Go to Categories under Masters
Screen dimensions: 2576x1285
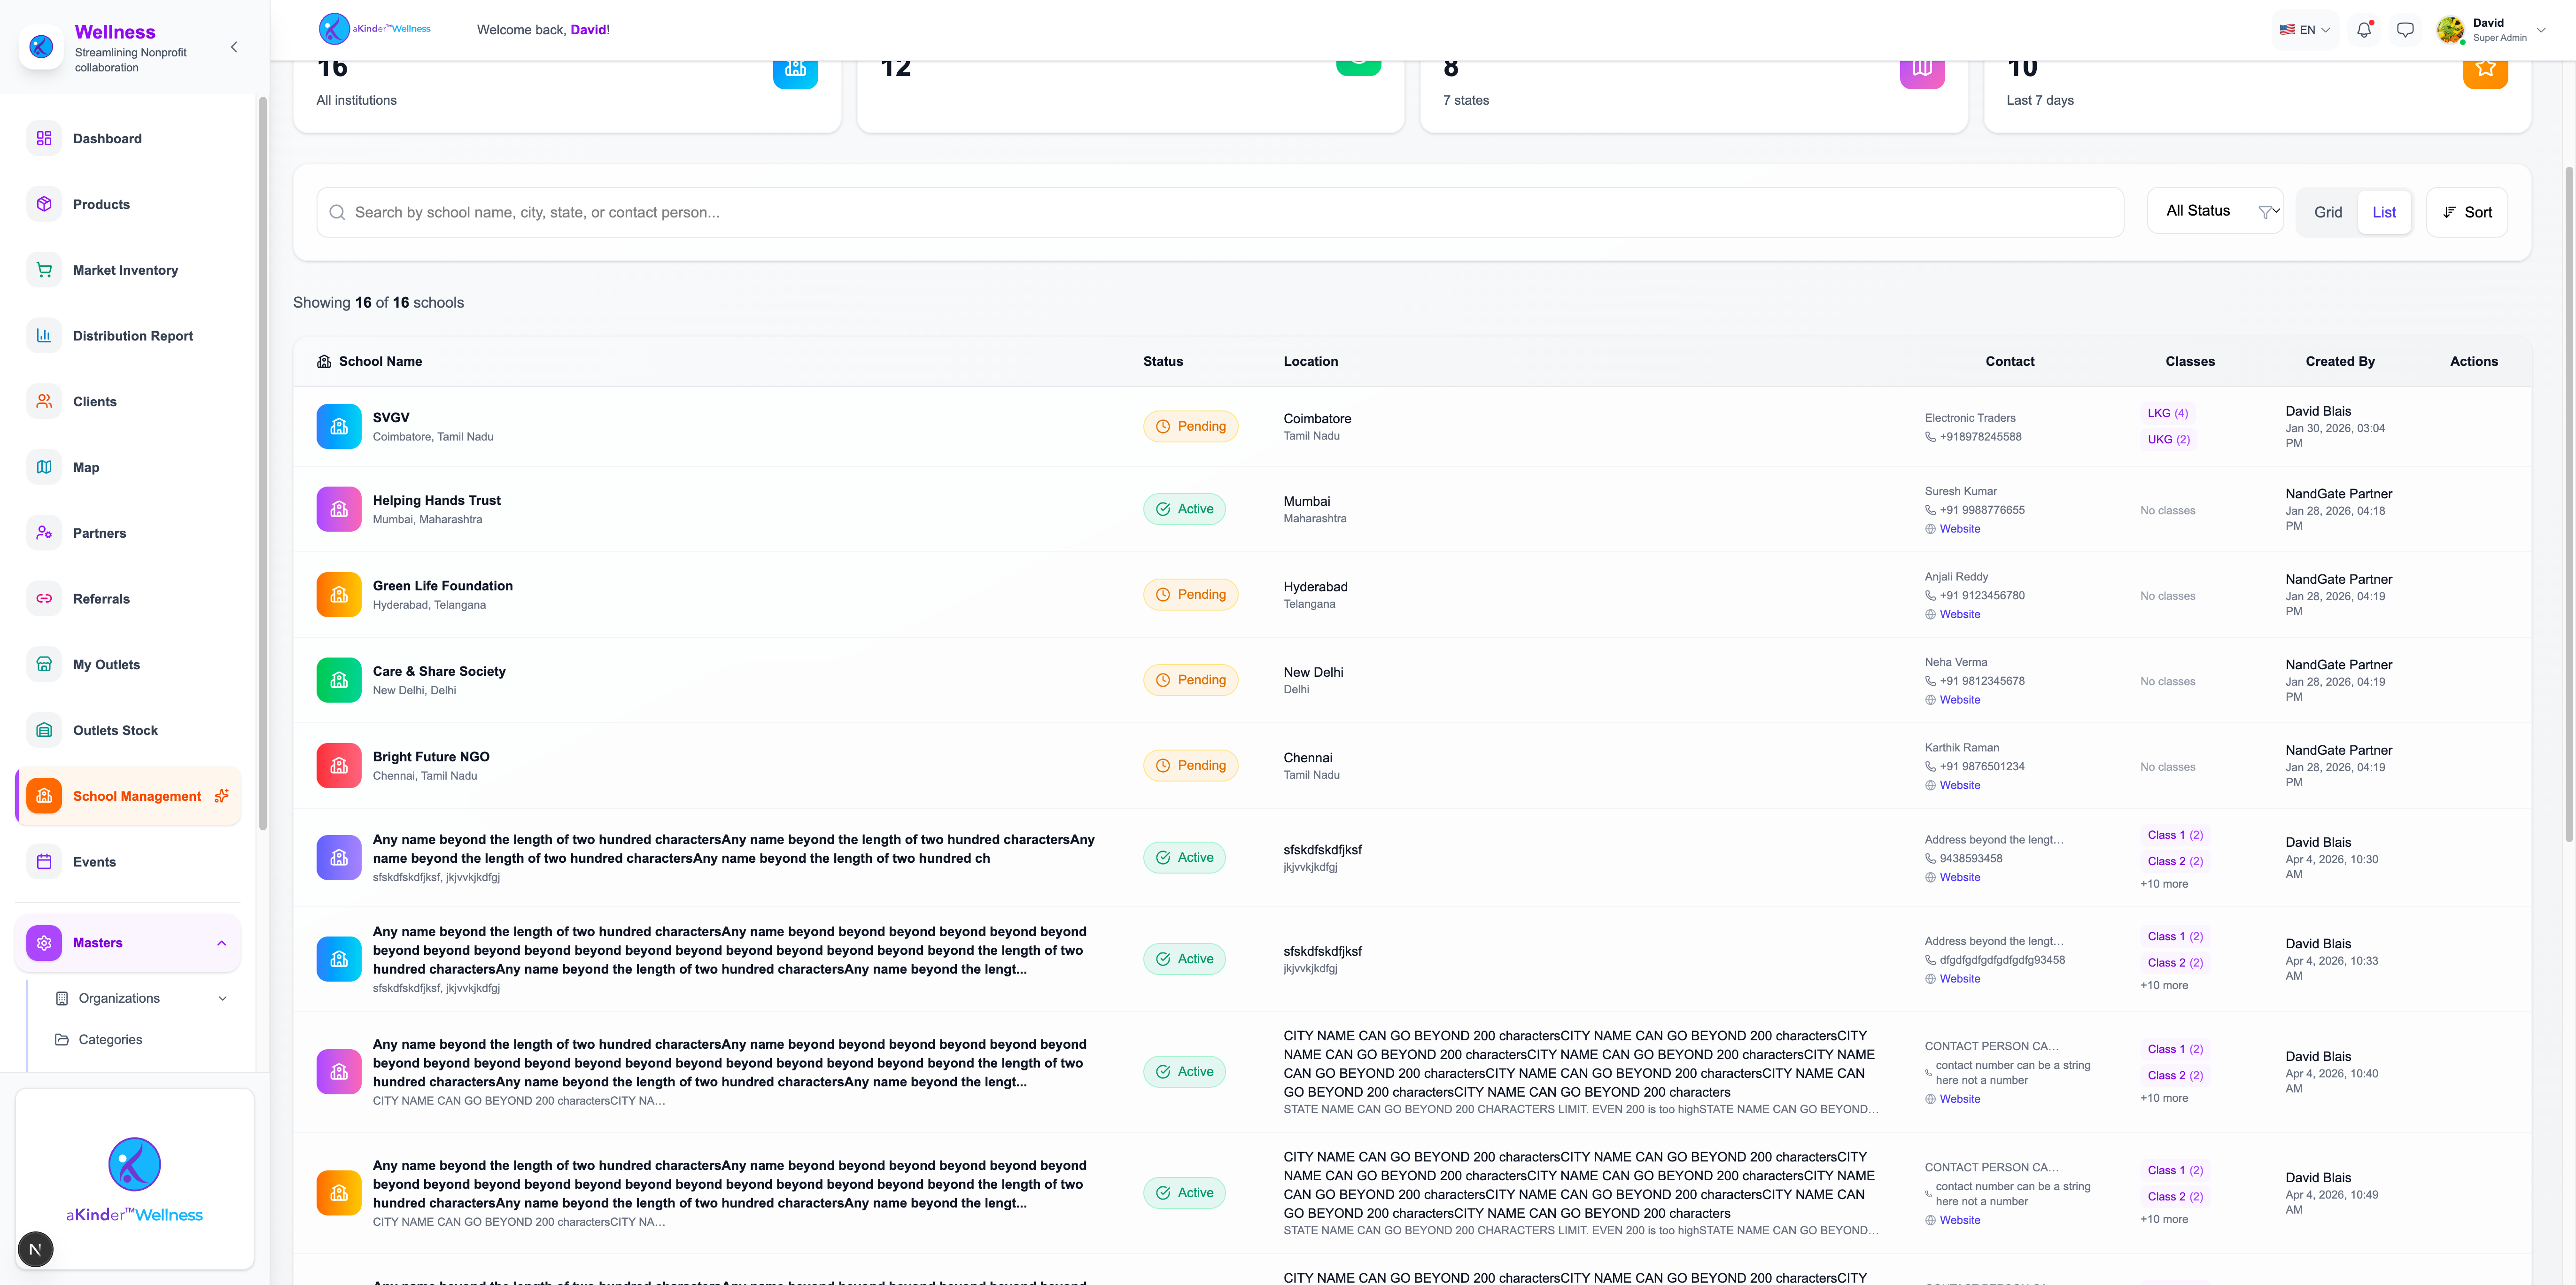click(110, 1040)
